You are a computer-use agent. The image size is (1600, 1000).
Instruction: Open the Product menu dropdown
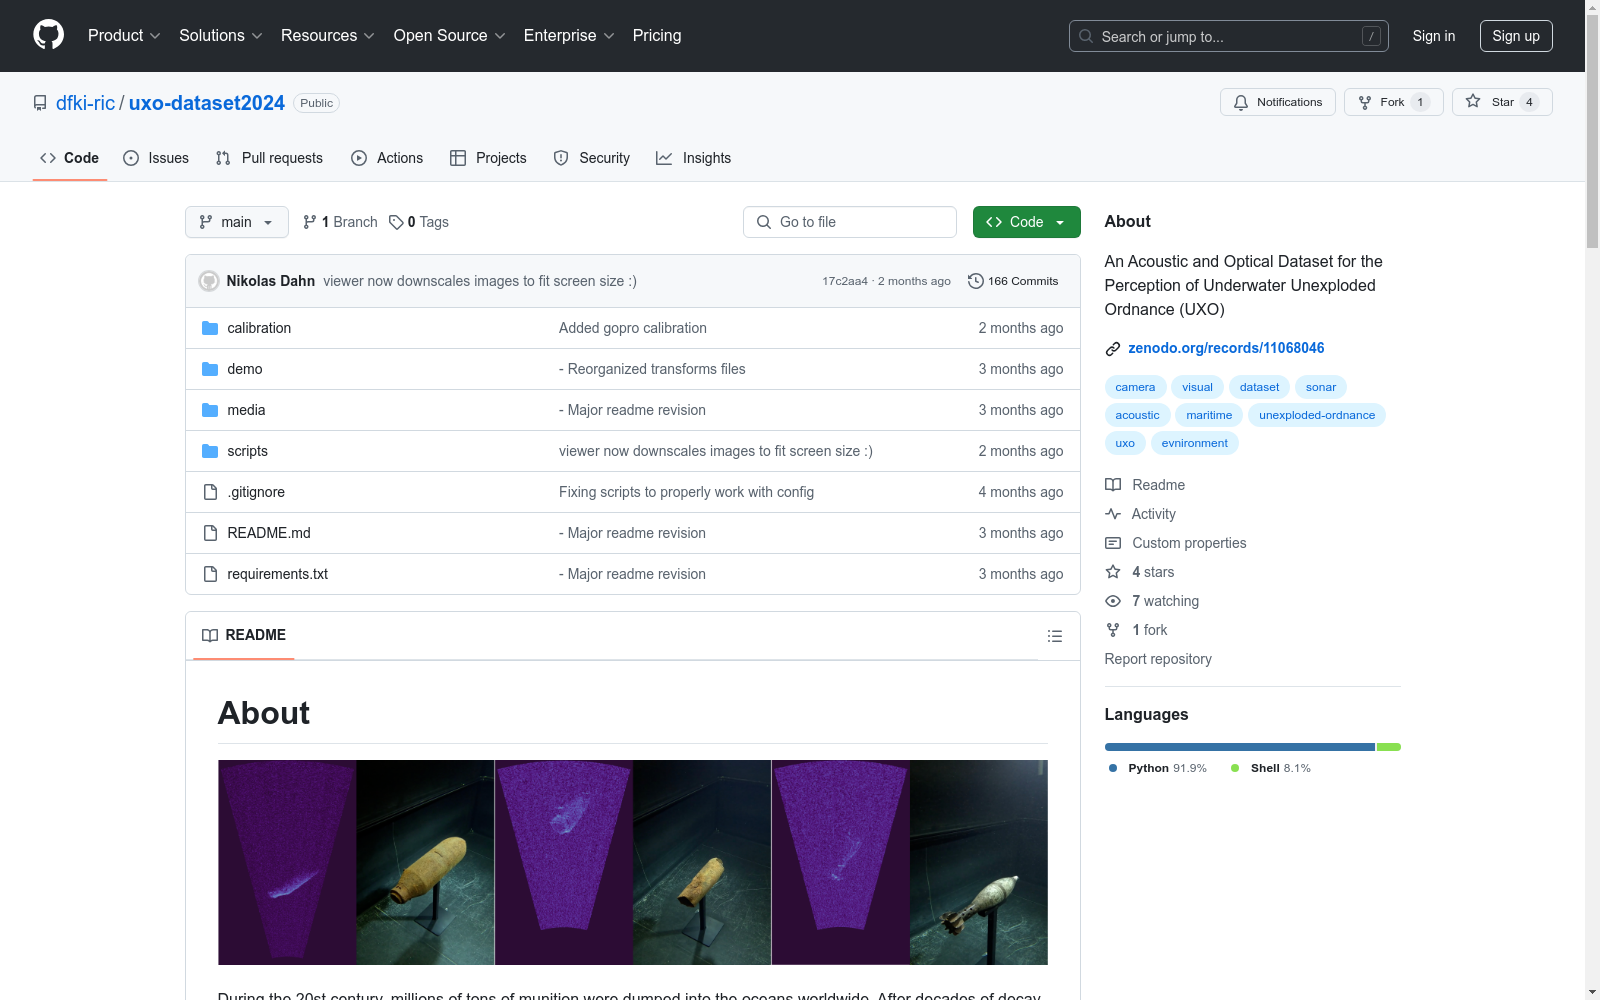124,36
